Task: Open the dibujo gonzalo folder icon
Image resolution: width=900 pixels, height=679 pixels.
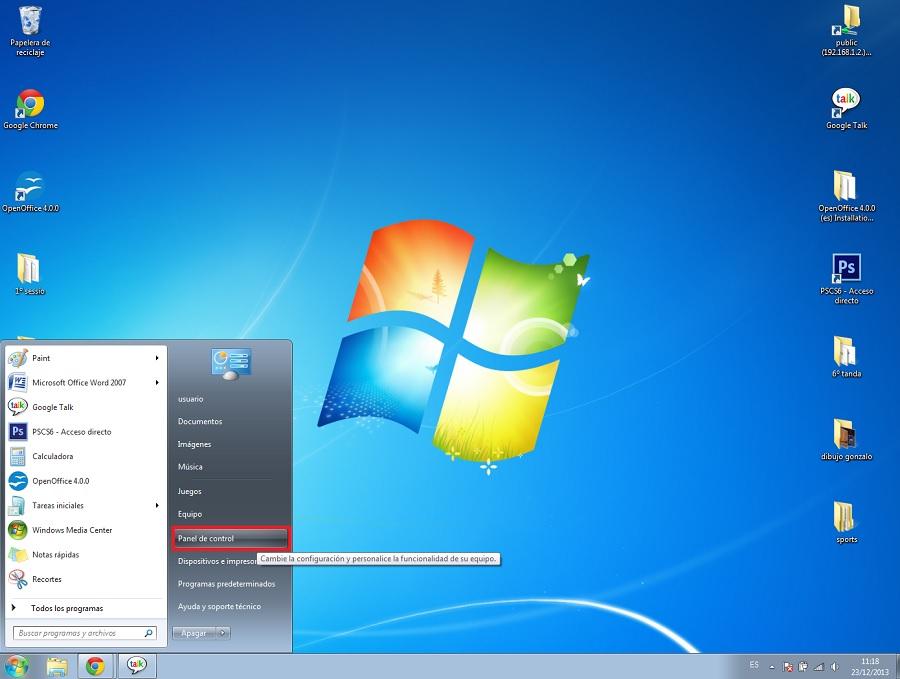Action: [846, 434]
